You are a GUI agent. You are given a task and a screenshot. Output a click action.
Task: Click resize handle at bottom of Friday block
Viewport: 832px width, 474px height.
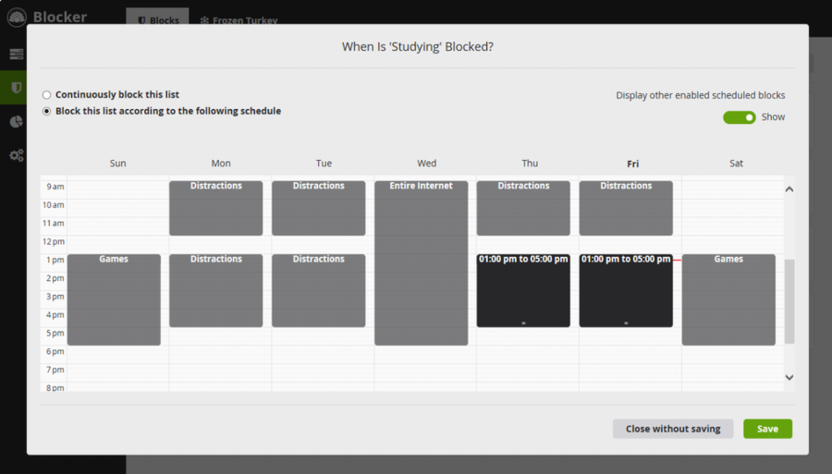coord(626,323)
